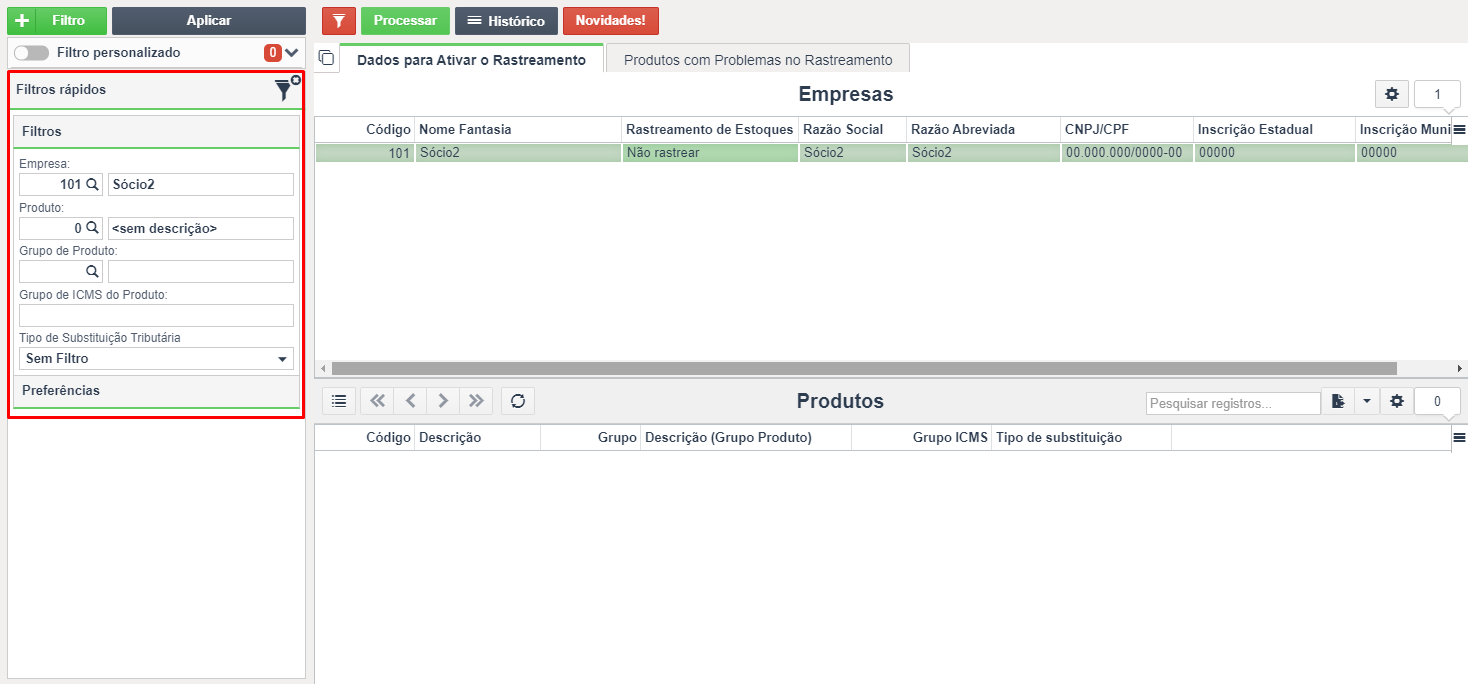Screen dimensions: 1468x684
Task: Open Empresa search magnifier icon
Action: point(92,184)
